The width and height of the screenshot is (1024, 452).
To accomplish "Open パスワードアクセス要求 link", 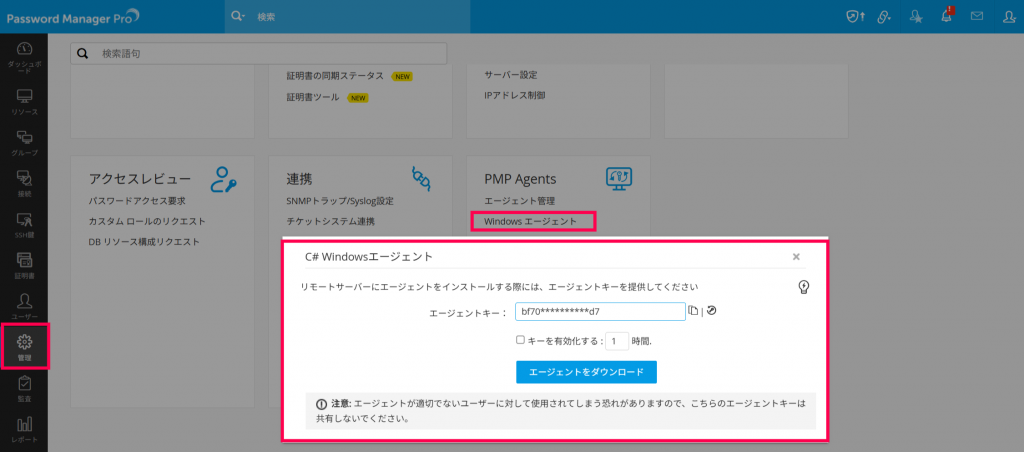I will click(137, 201).
